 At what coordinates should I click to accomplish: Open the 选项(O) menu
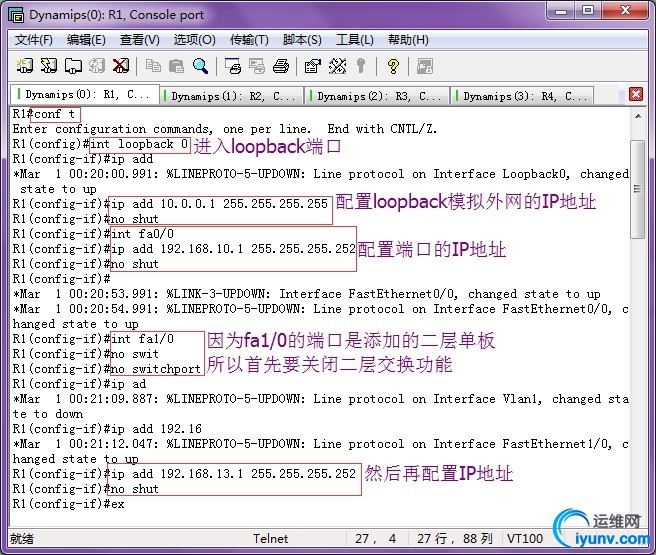[x=195, y=40]
